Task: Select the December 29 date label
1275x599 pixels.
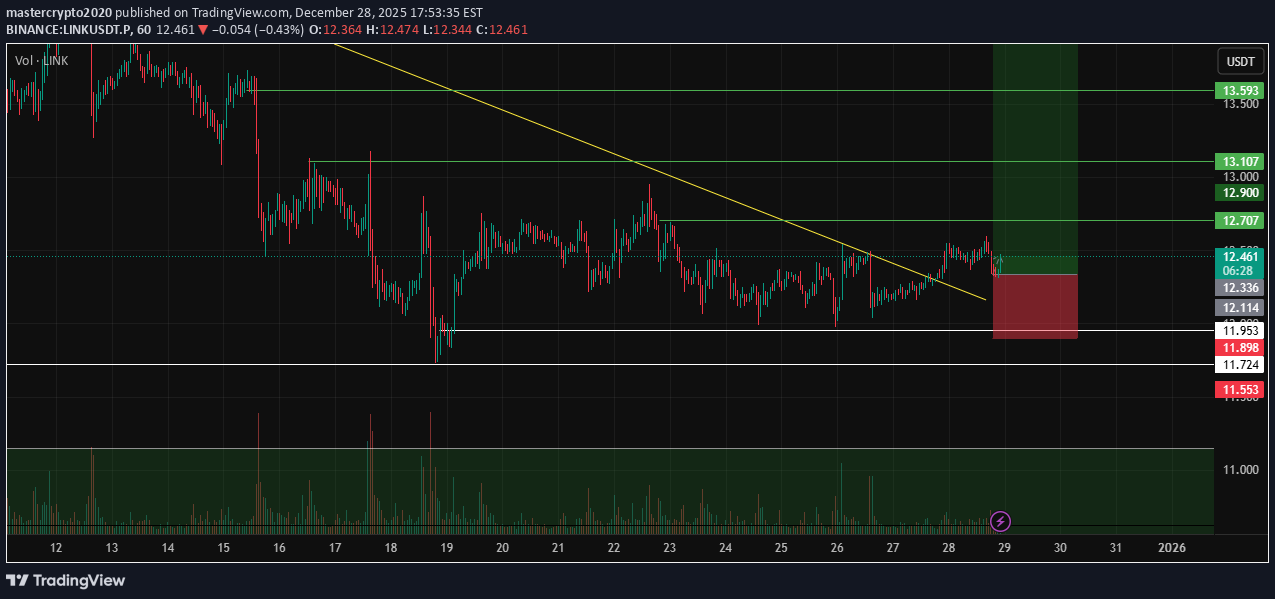Action: tap(1003, 548)
